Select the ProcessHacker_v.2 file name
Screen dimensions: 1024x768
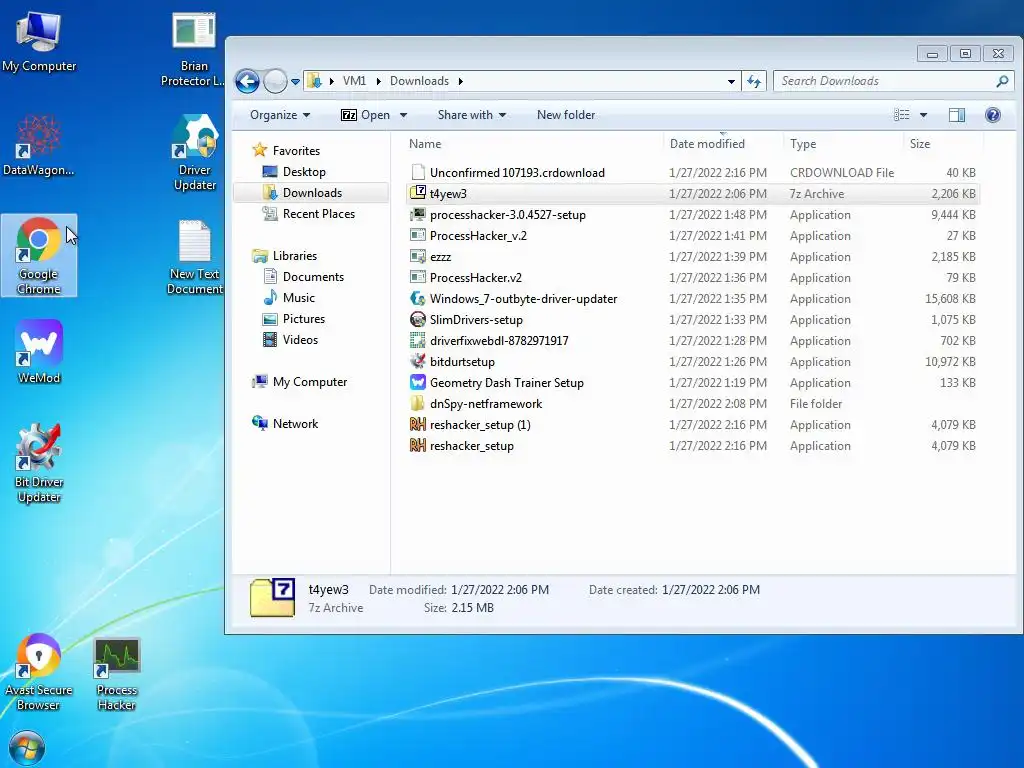(x=478, y=236)
